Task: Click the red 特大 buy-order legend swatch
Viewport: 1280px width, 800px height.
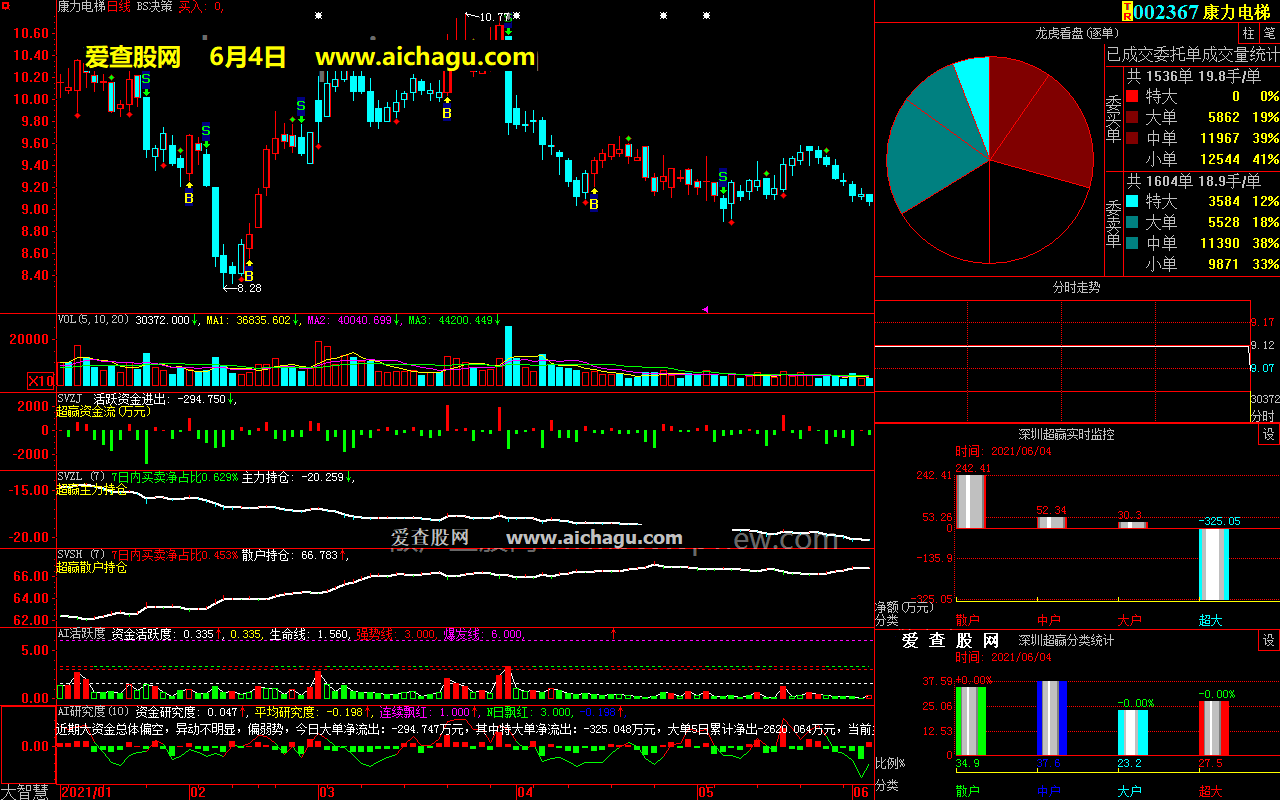Action: point(1131,97)
